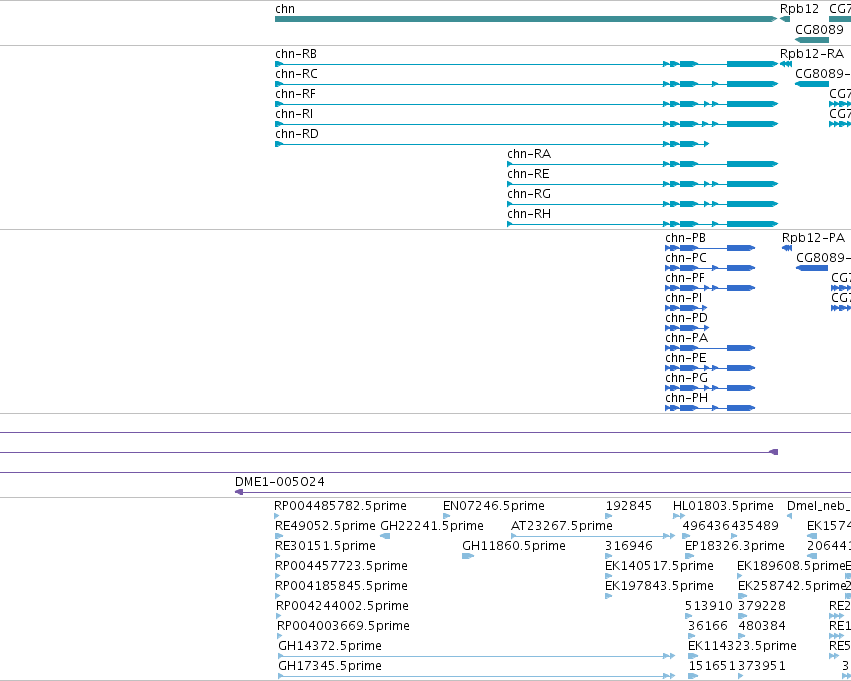Viewport: 851px width, 681px height.
Task: Click the chn-RH transcript label
Action: click(529, 214)
